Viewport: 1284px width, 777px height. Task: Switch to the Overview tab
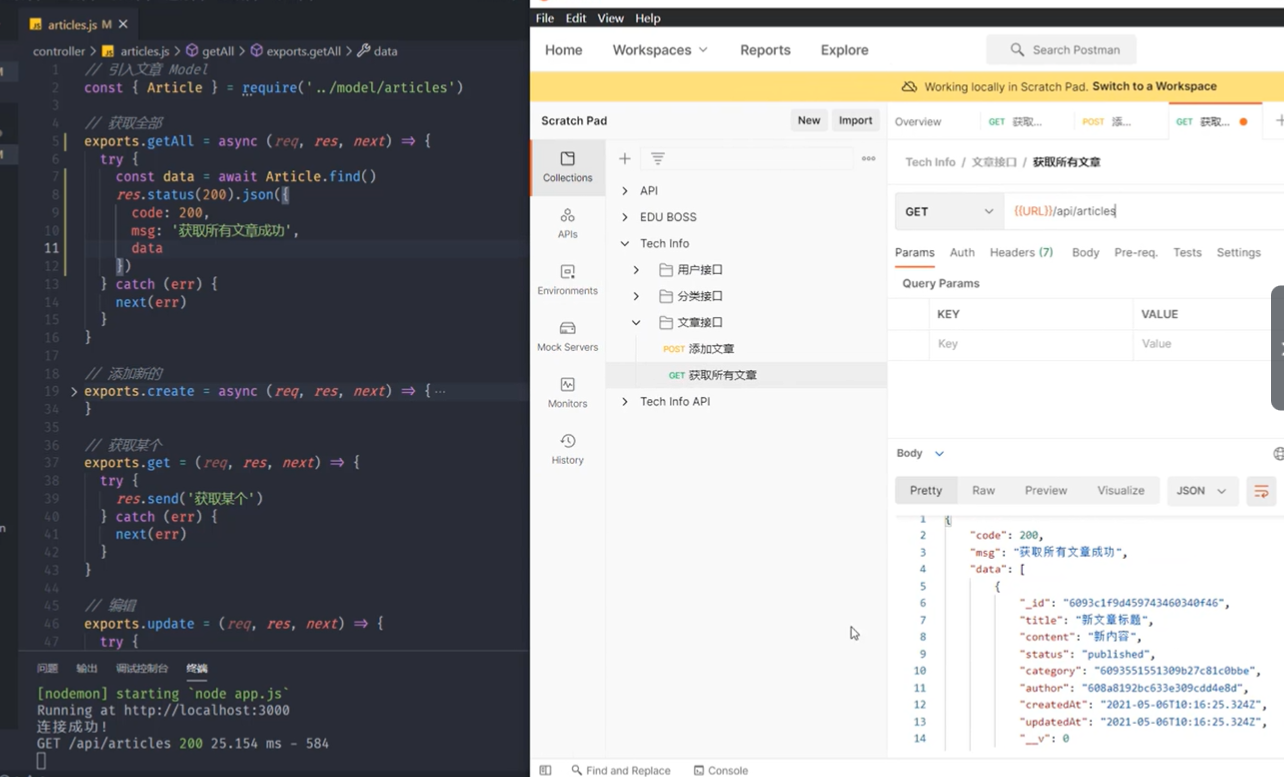[x=918, y=122]
